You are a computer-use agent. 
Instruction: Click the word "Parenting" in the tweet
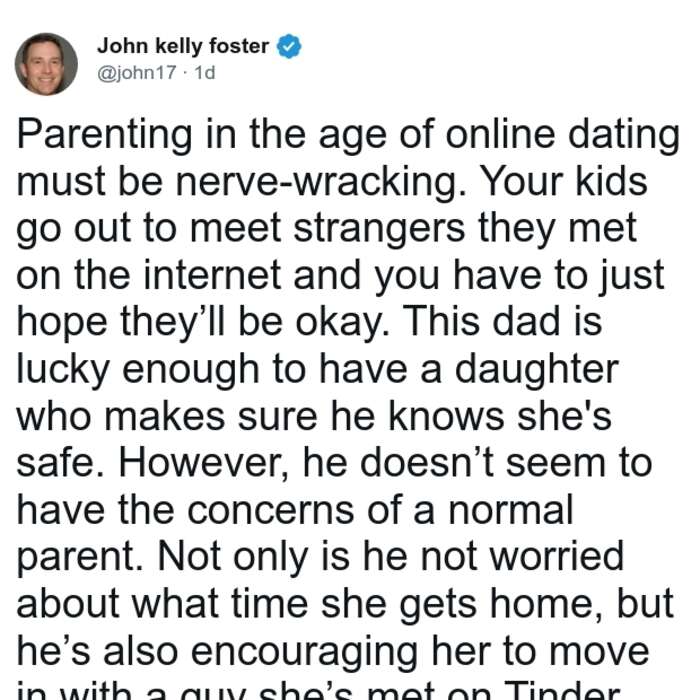click(x=105, y=136)
